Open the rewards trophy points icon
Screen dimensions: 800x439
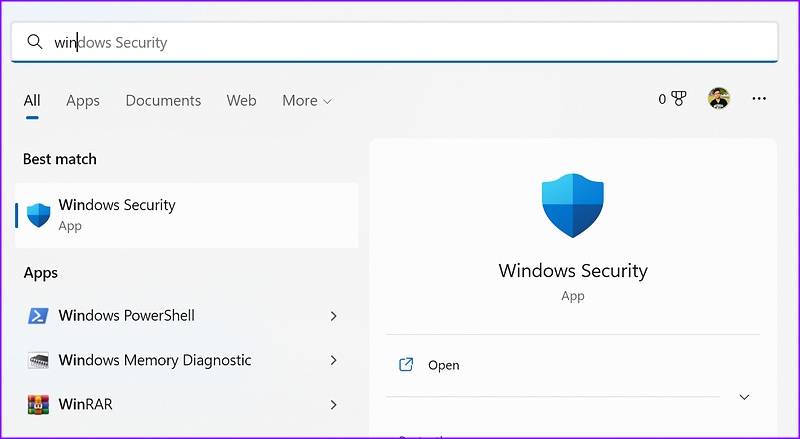coord(678,99)
